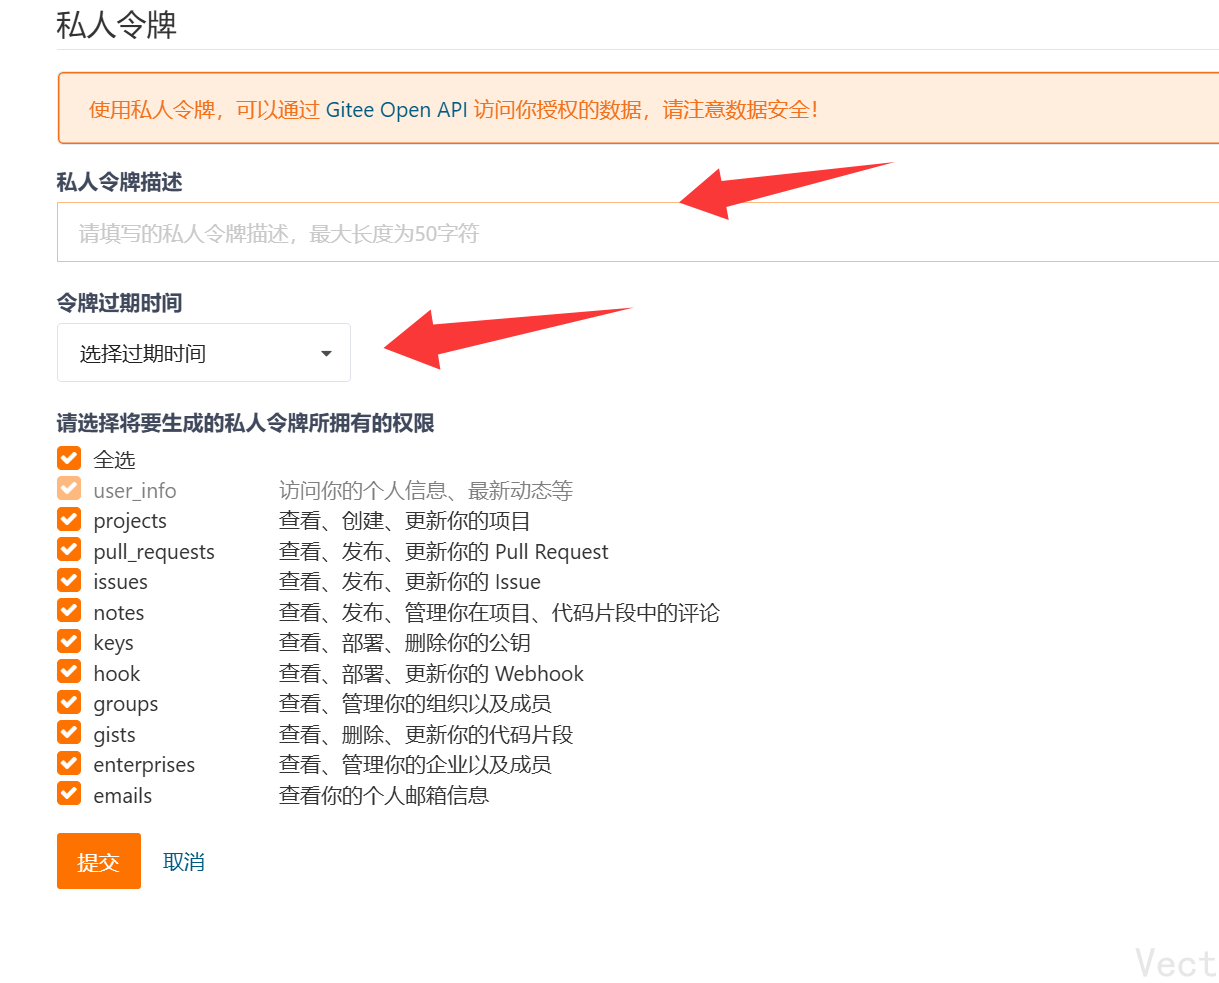Viewport: 1219px width, 983px height.
Task: Uncheck the groups permission checkbox
Action: (69, 702)
